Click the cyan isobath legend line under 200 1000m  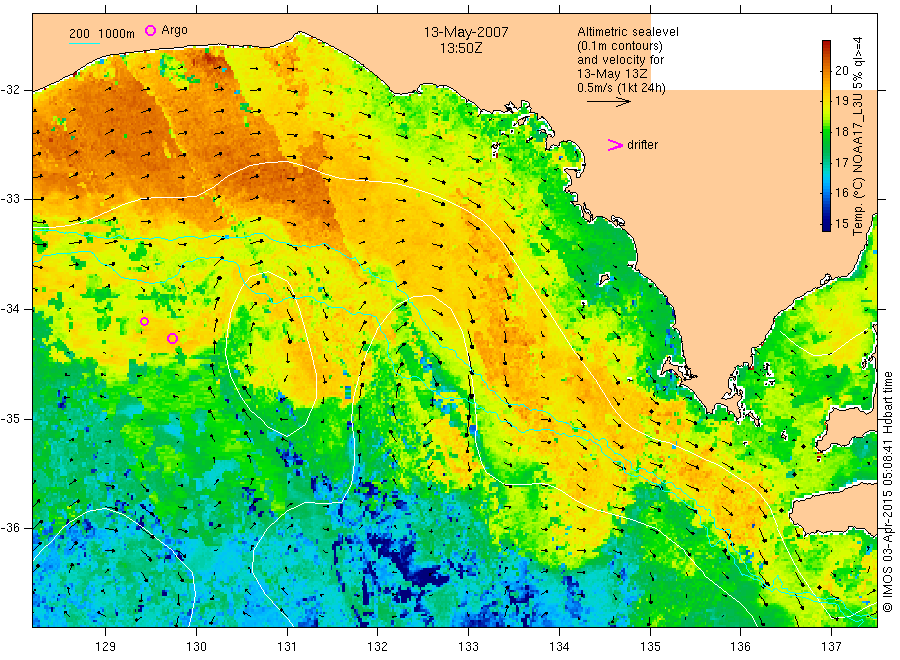pyautogui.click(x=85, y=43)
